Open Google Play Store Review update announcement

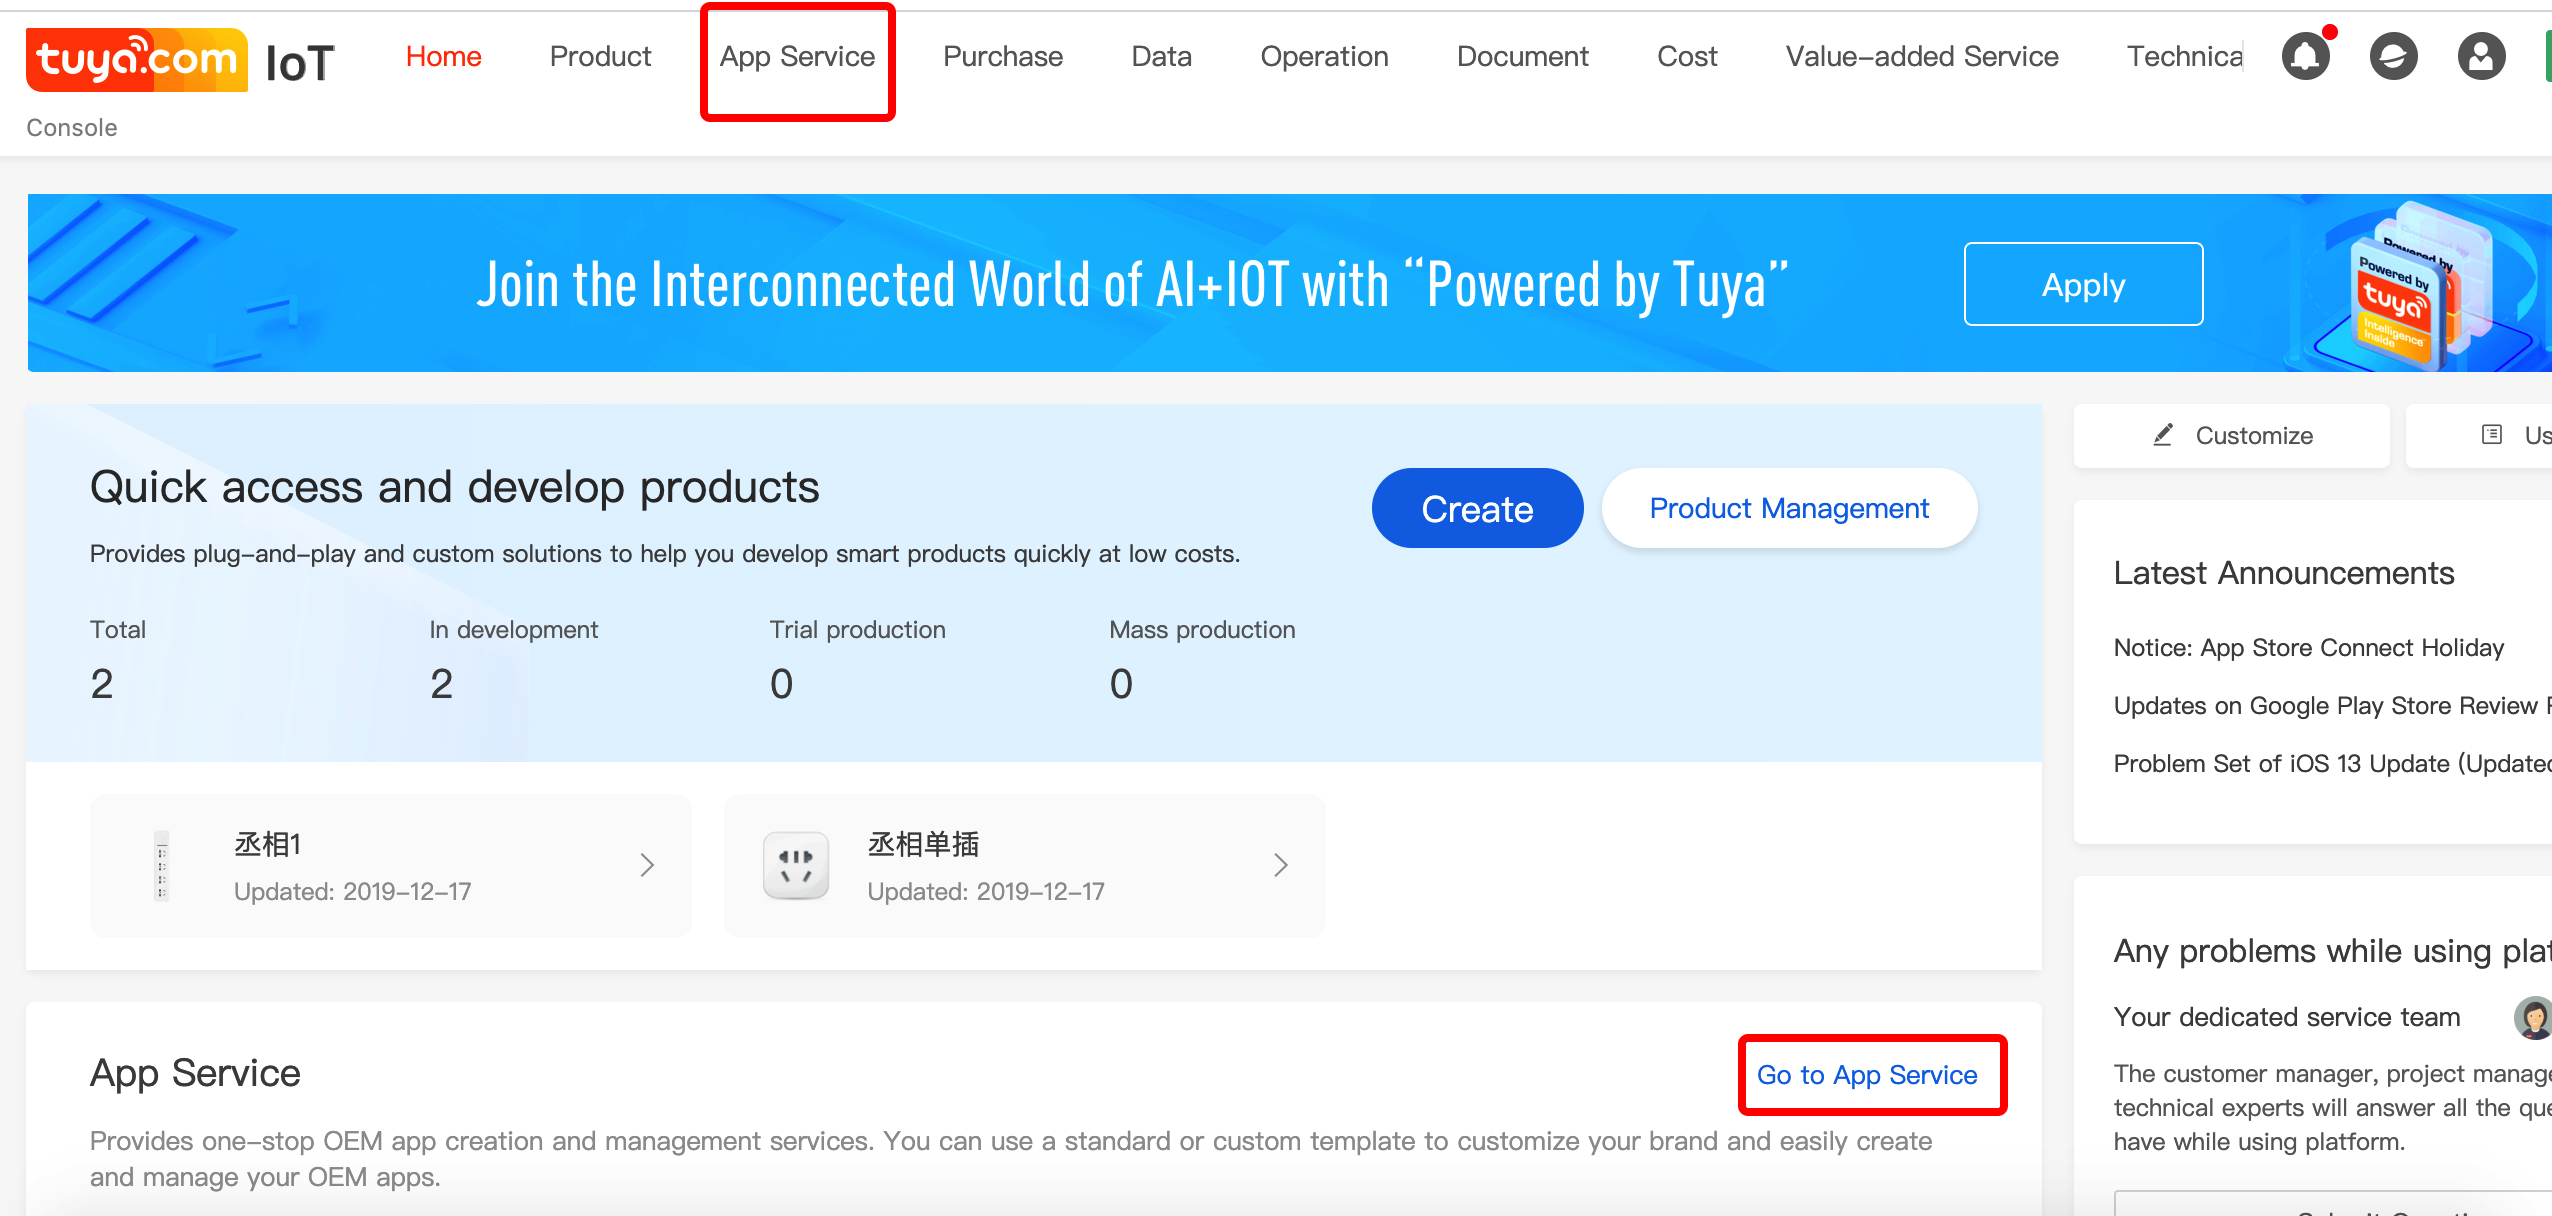[2332, 706]
